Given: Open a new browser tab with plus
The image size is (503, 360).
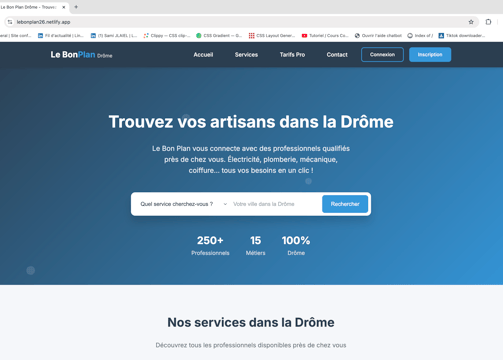Looking at the screenshot, I should pos(76,7).
